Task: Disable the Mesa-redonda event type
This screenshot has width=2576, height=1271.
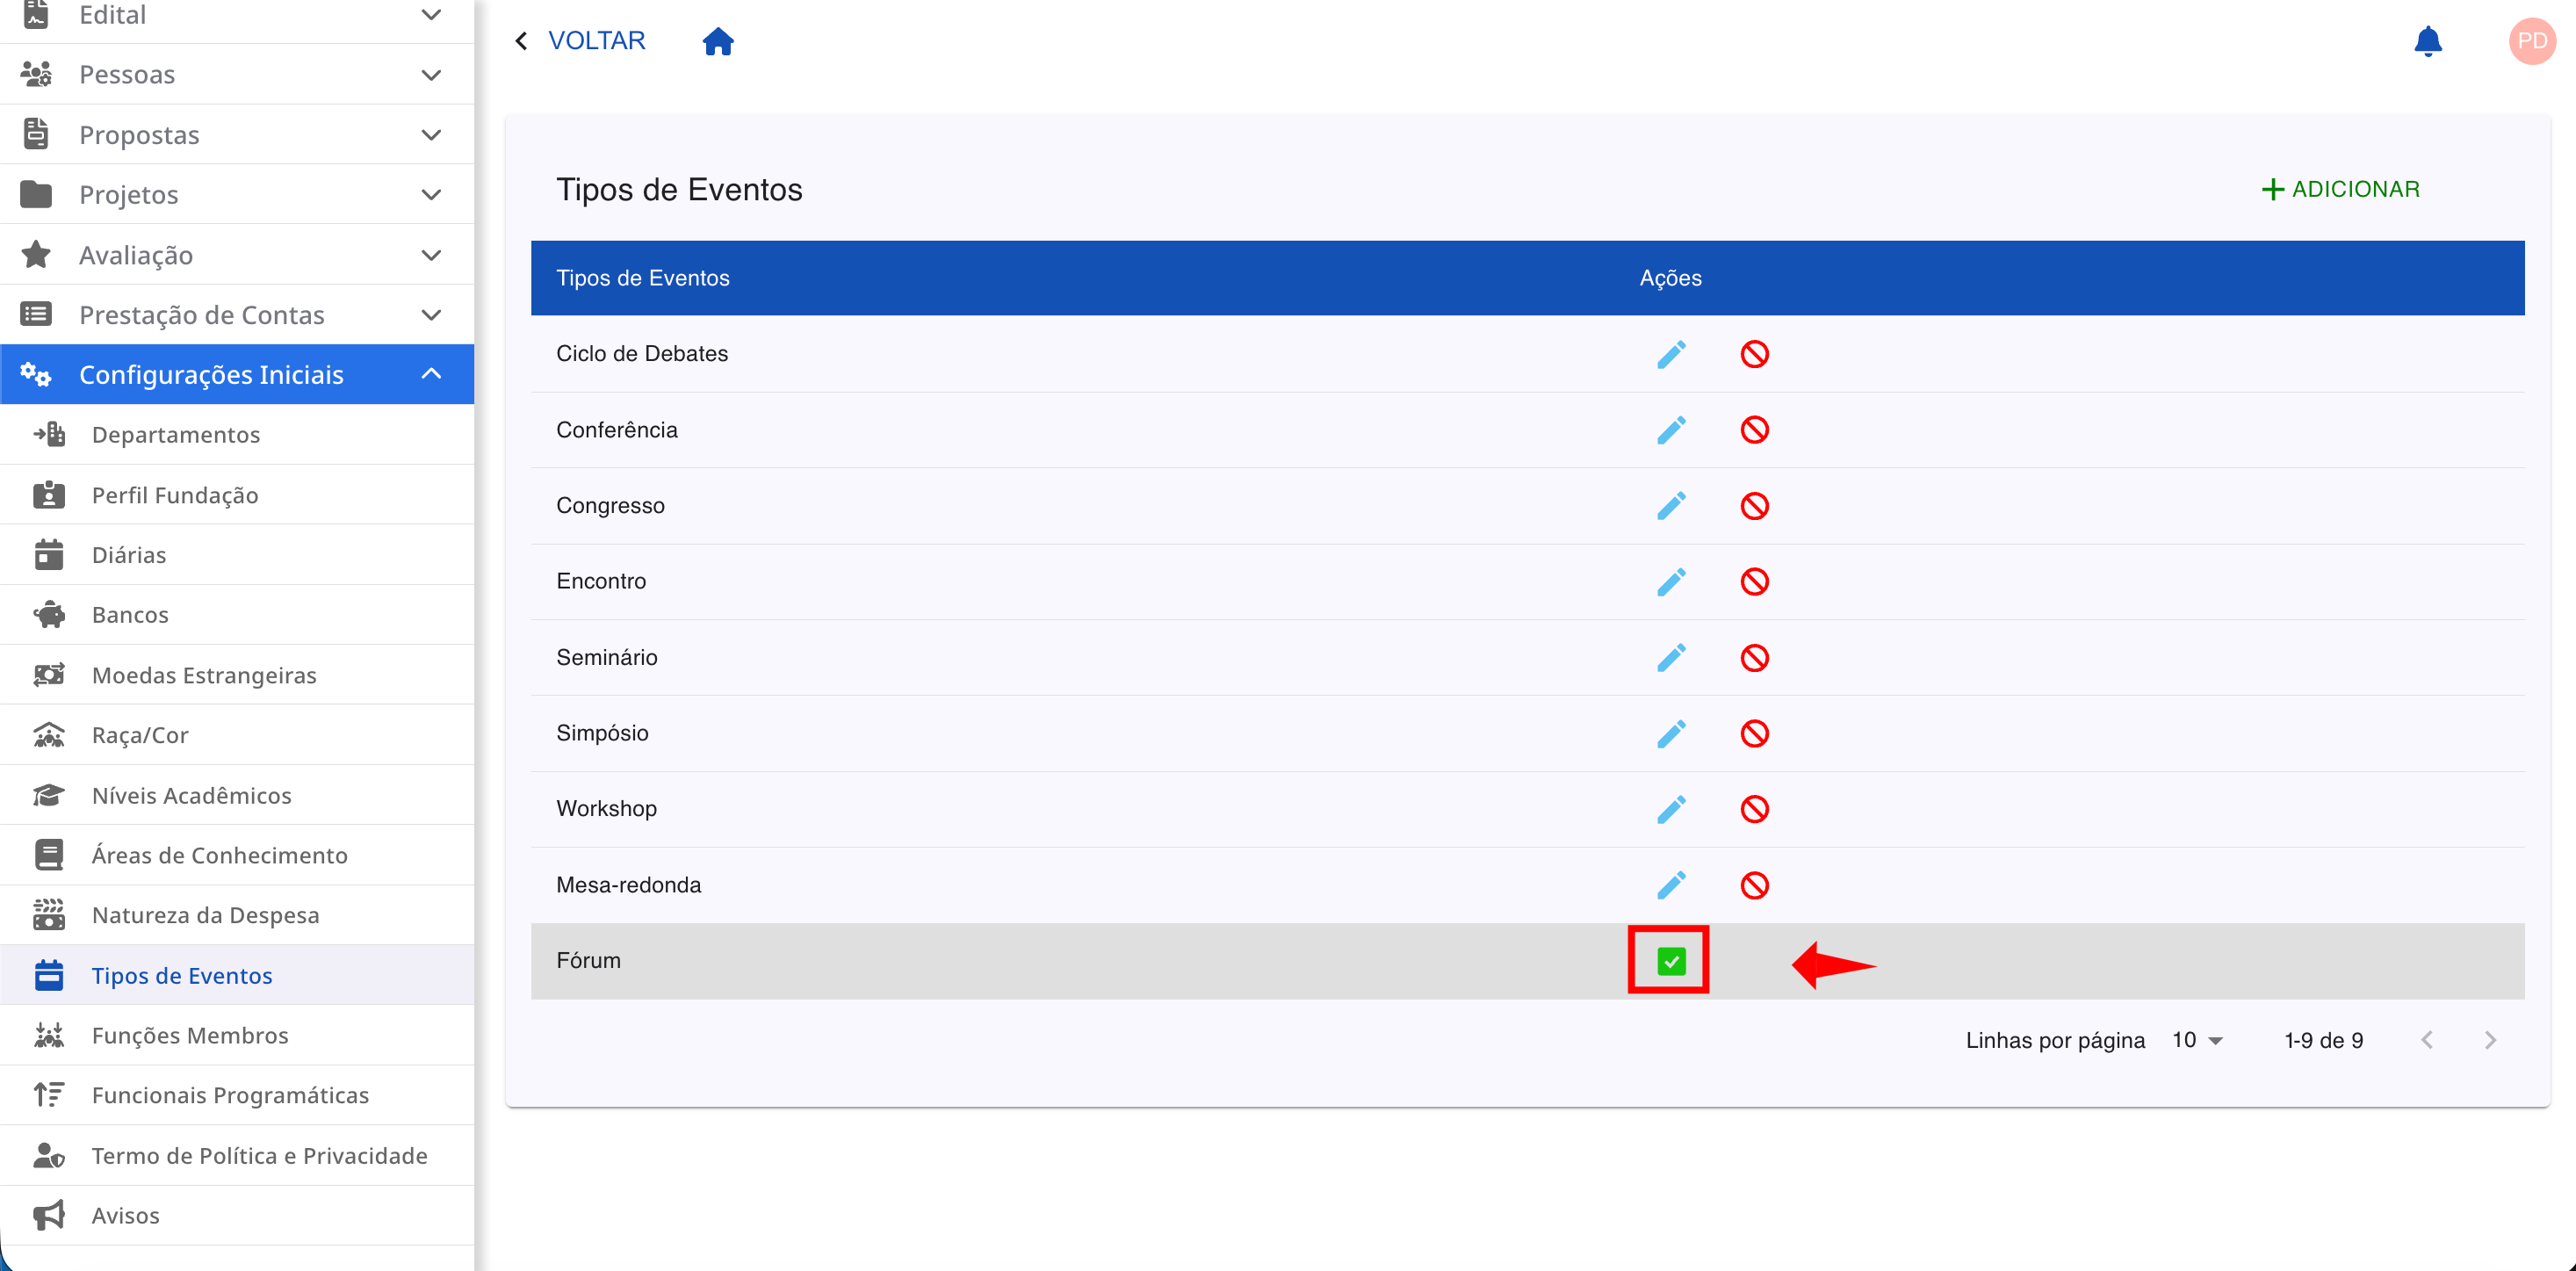Action: pos(1754,885)
